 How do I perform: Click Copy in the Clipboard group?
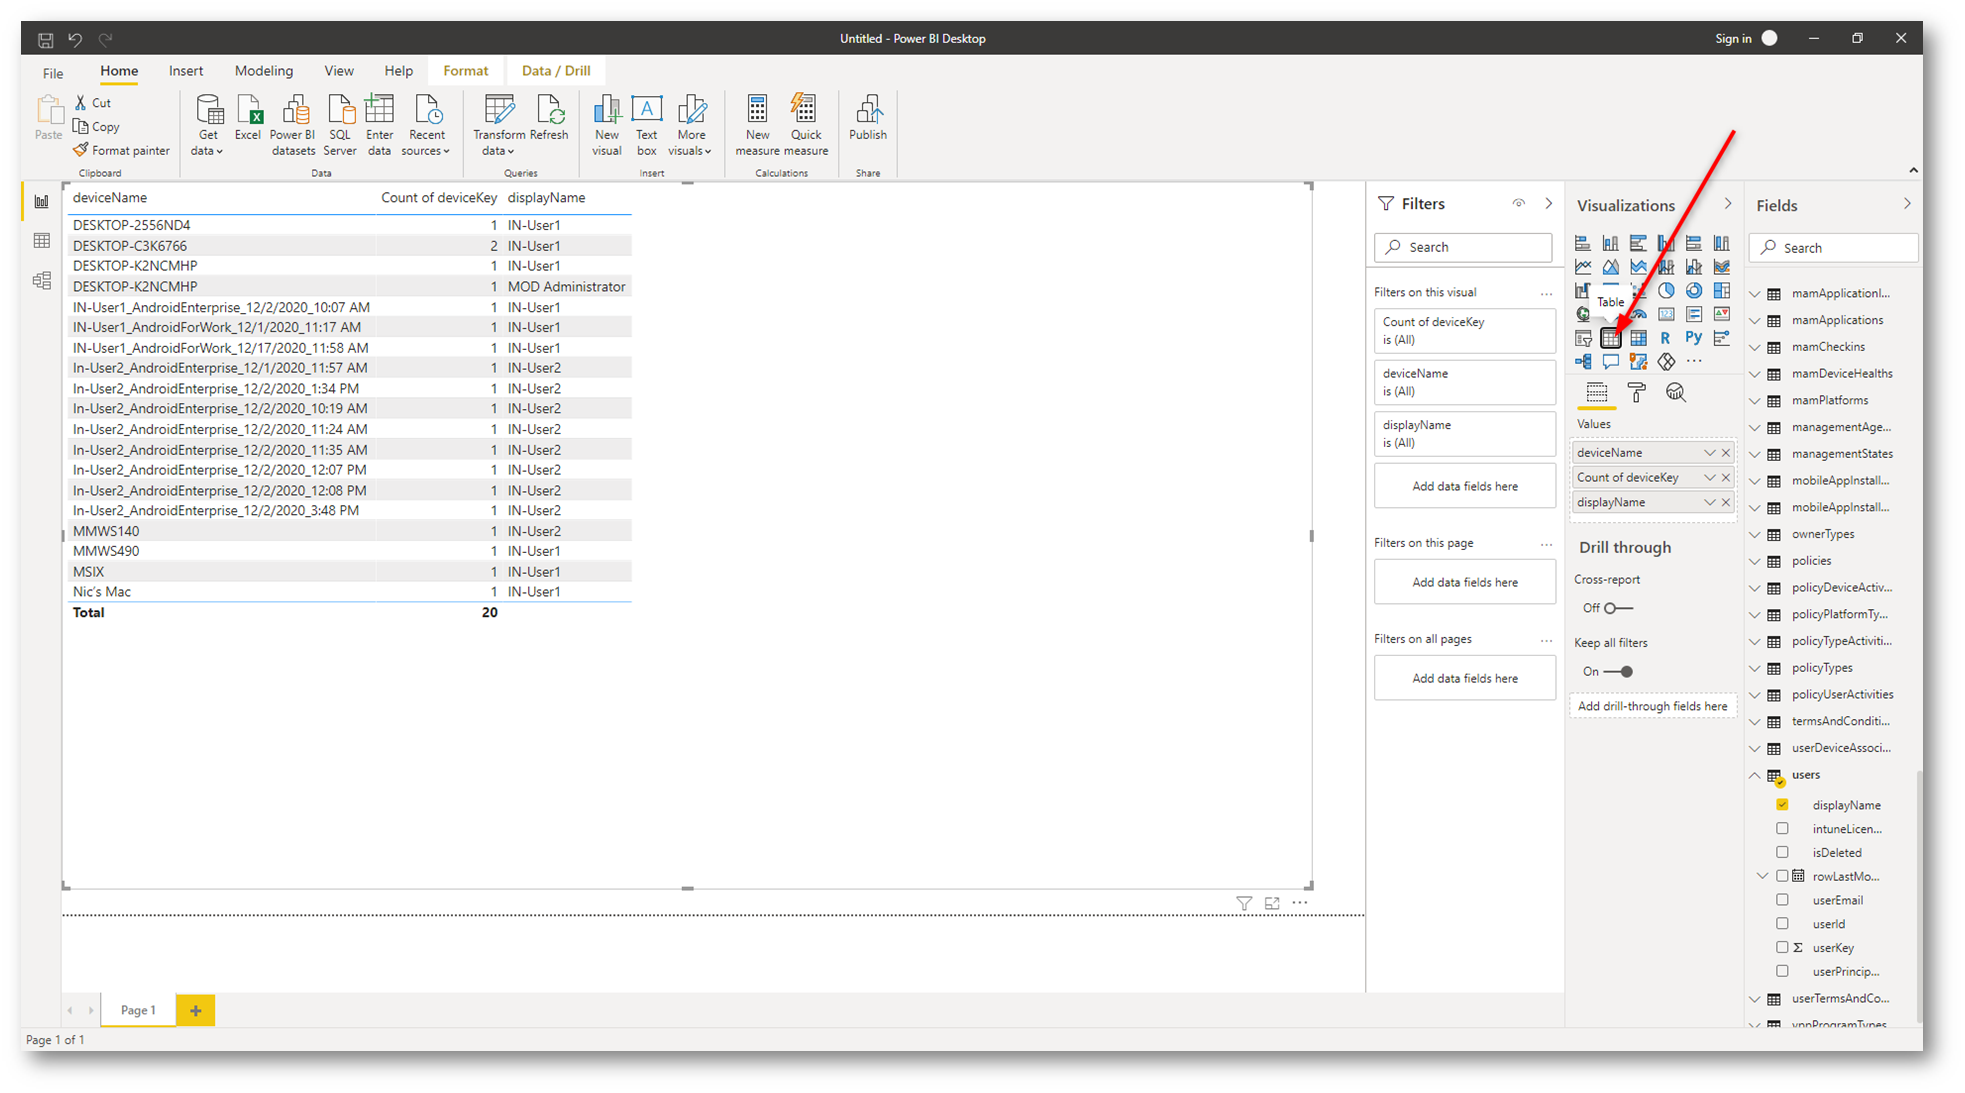[97, 127]
